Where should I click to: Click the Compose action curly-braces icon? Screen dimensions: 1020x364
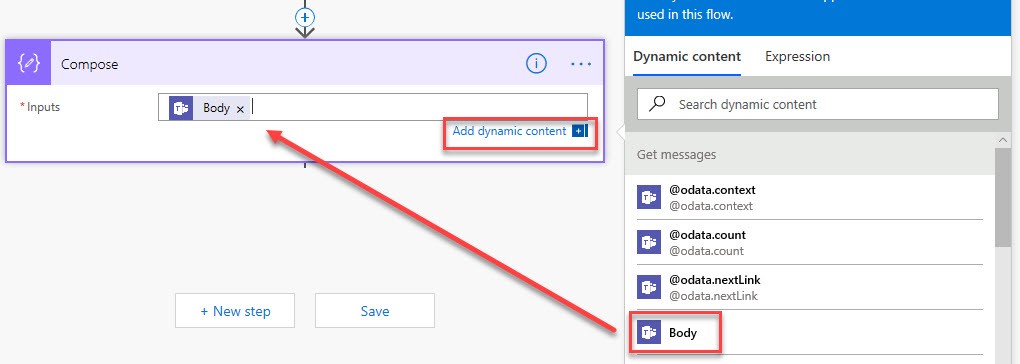pos(29,63)
